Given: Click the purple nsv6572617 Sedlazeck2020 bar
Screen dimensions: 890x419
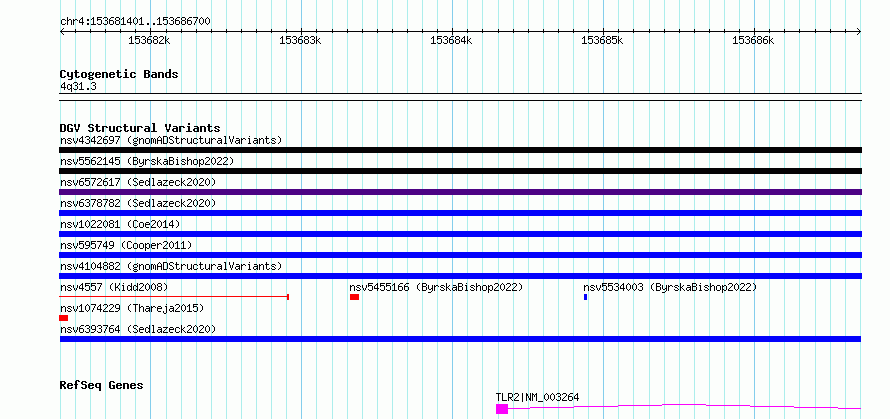Looking at the screenshot, I should click(460, 192).
